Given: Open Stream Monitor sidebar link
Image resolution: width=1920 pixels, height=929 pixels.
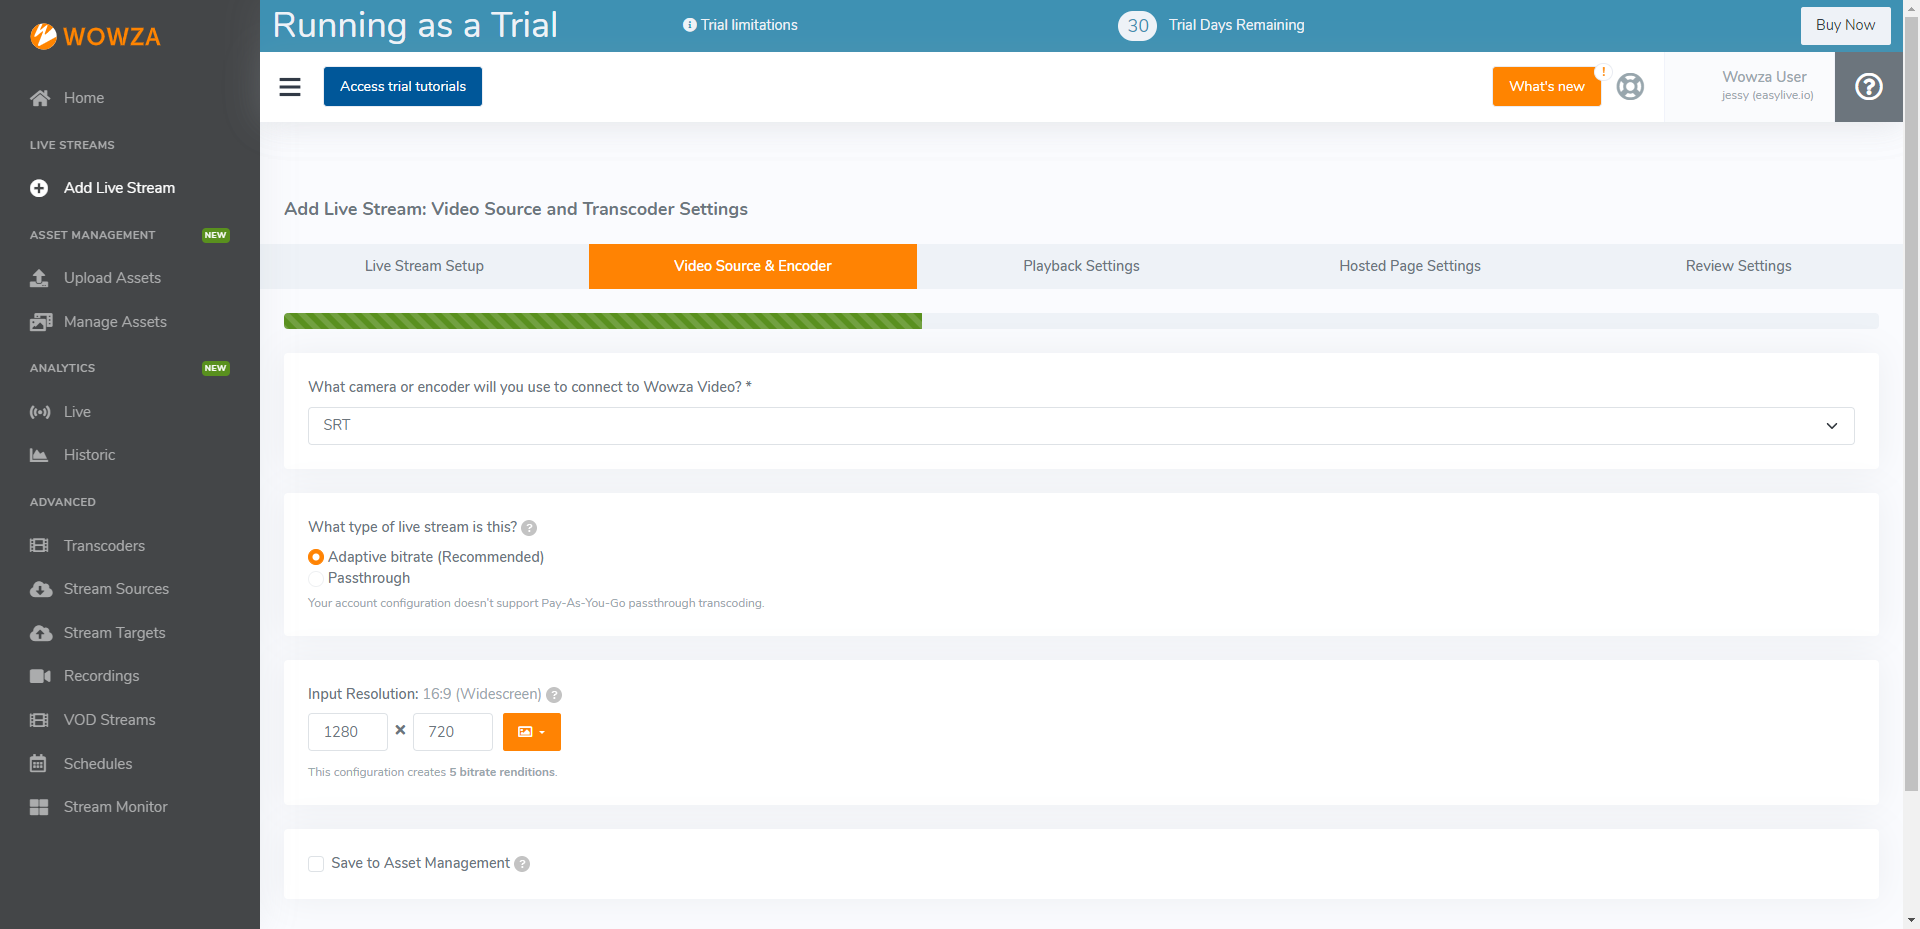Looking at the screenshot, I should (115, 807).
